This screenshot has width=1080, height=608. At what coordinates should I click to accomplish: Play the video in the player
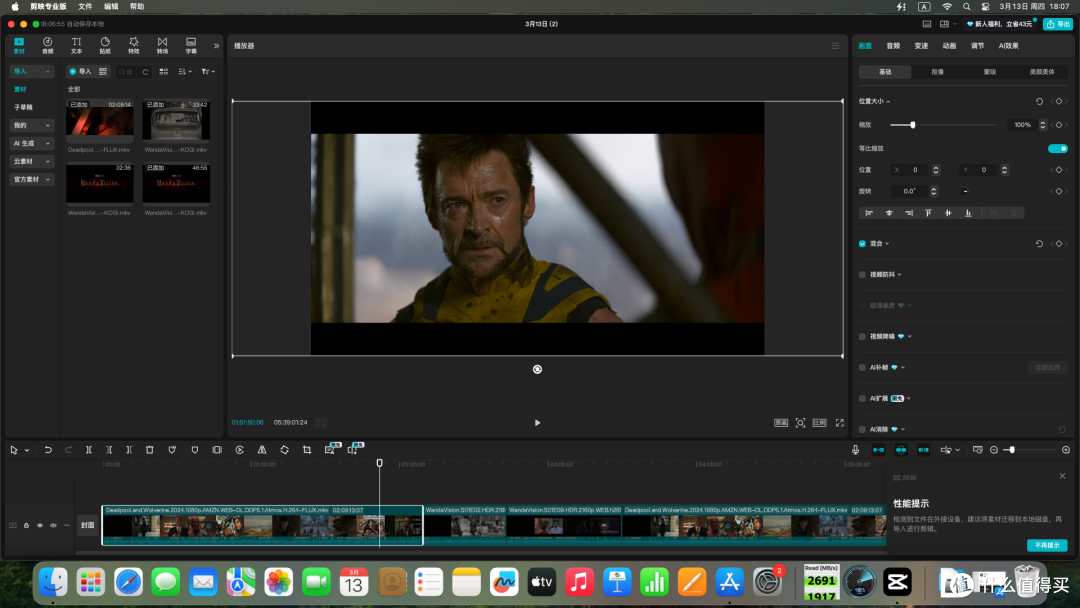pyautogui.click(x=537, y=423)
